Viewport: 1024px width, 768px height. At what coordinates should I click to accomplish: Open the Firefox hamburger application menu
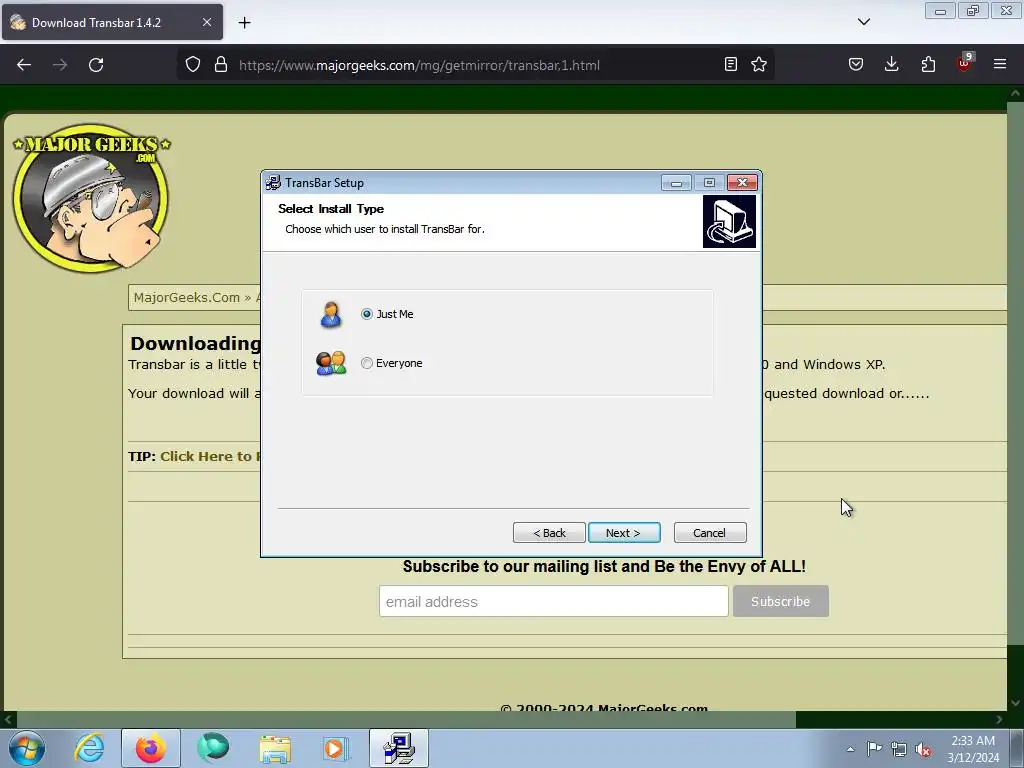[x=1000, y=65]
